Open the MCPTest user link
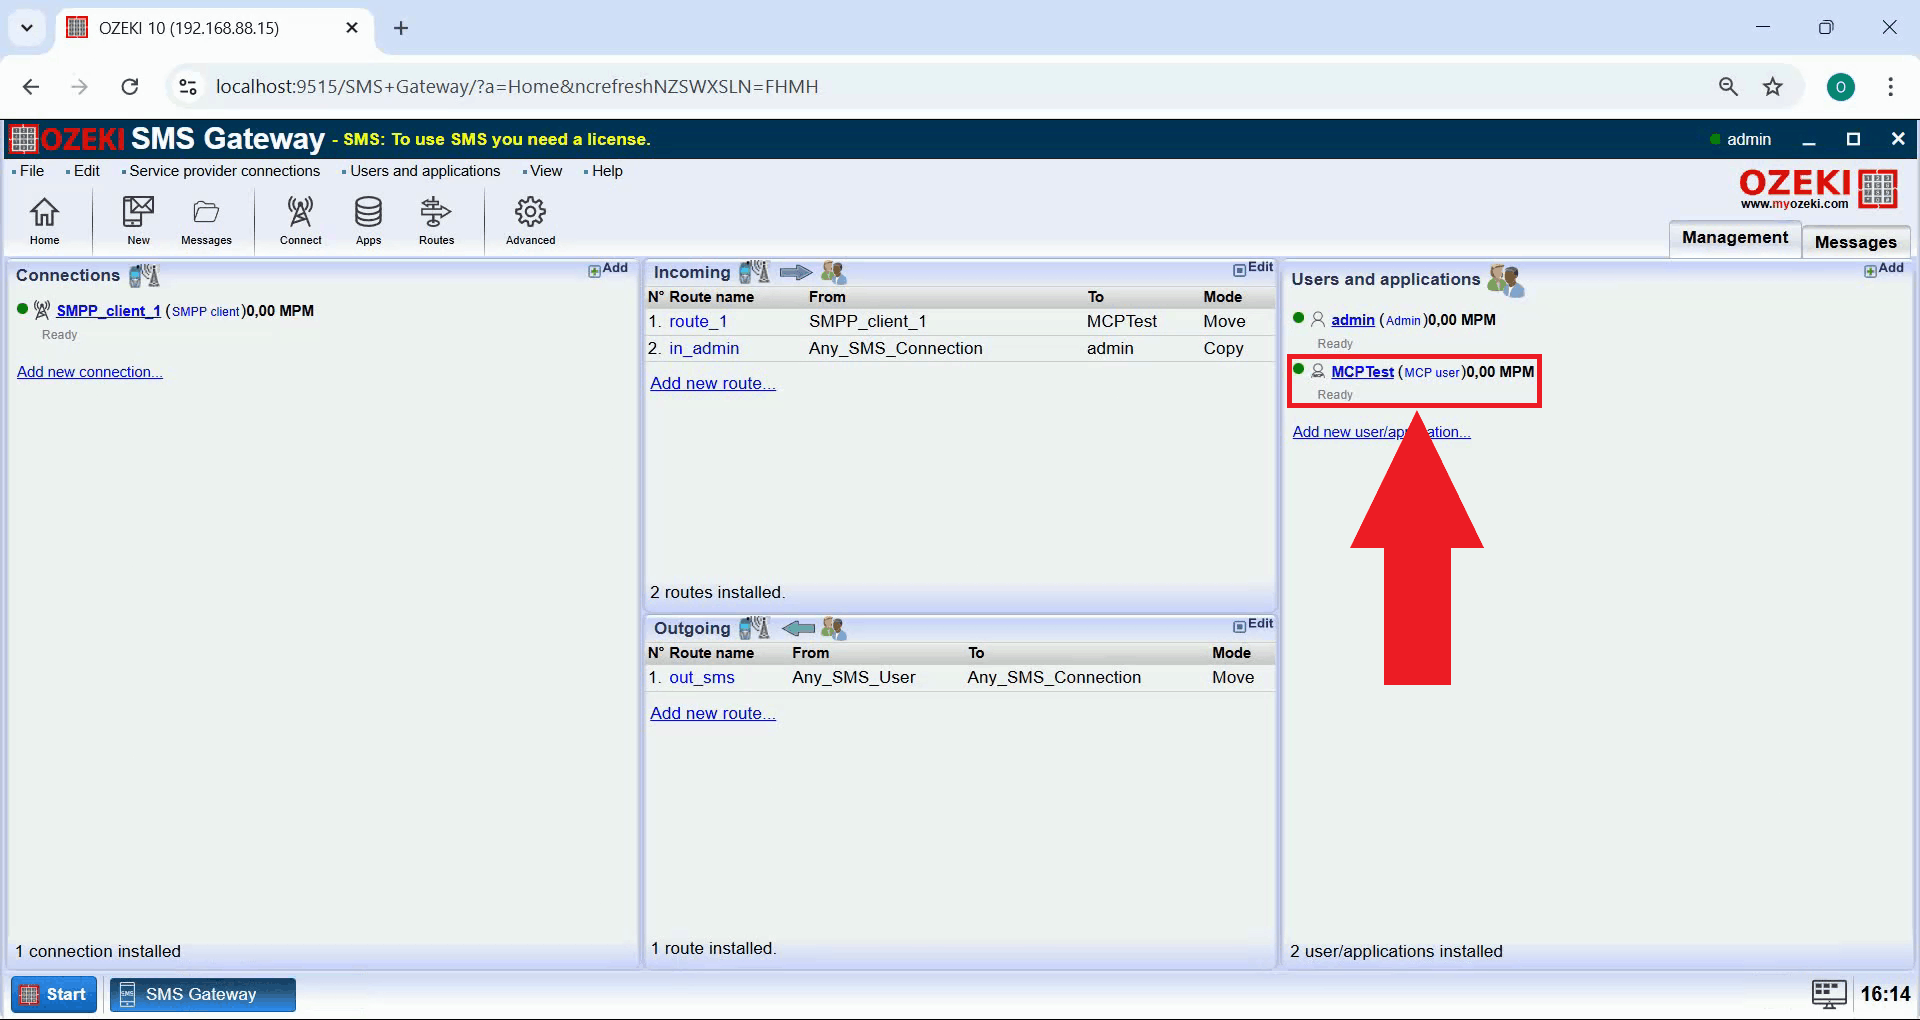 1362,372
